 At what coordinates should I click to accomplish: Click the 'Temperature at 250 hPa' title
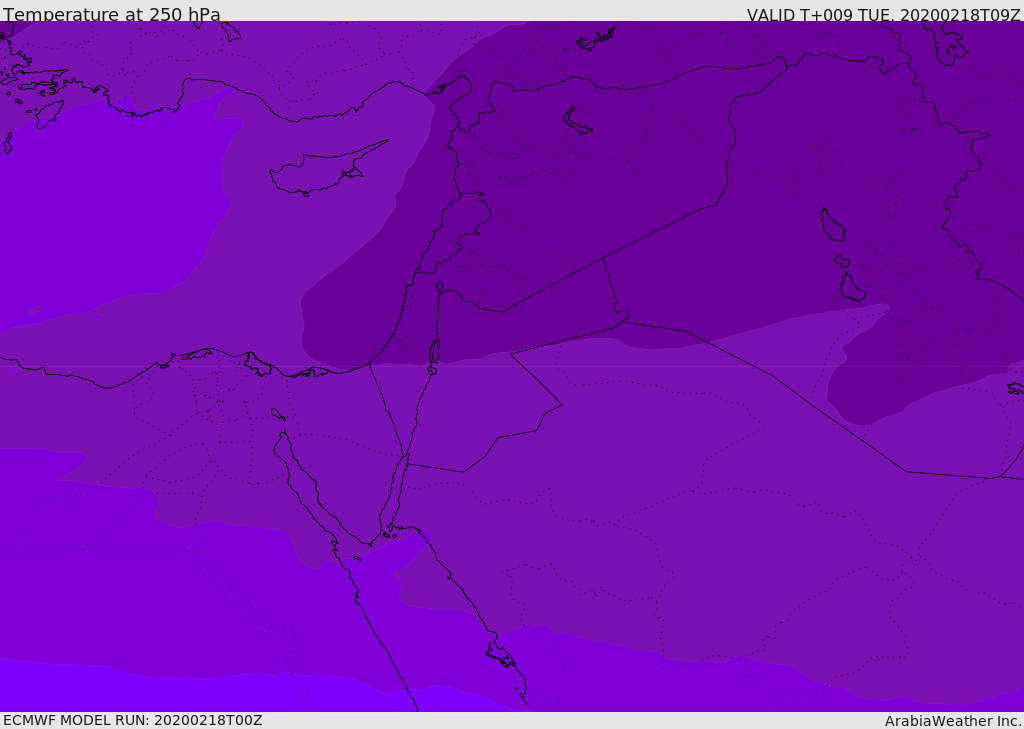pos(112,14)
